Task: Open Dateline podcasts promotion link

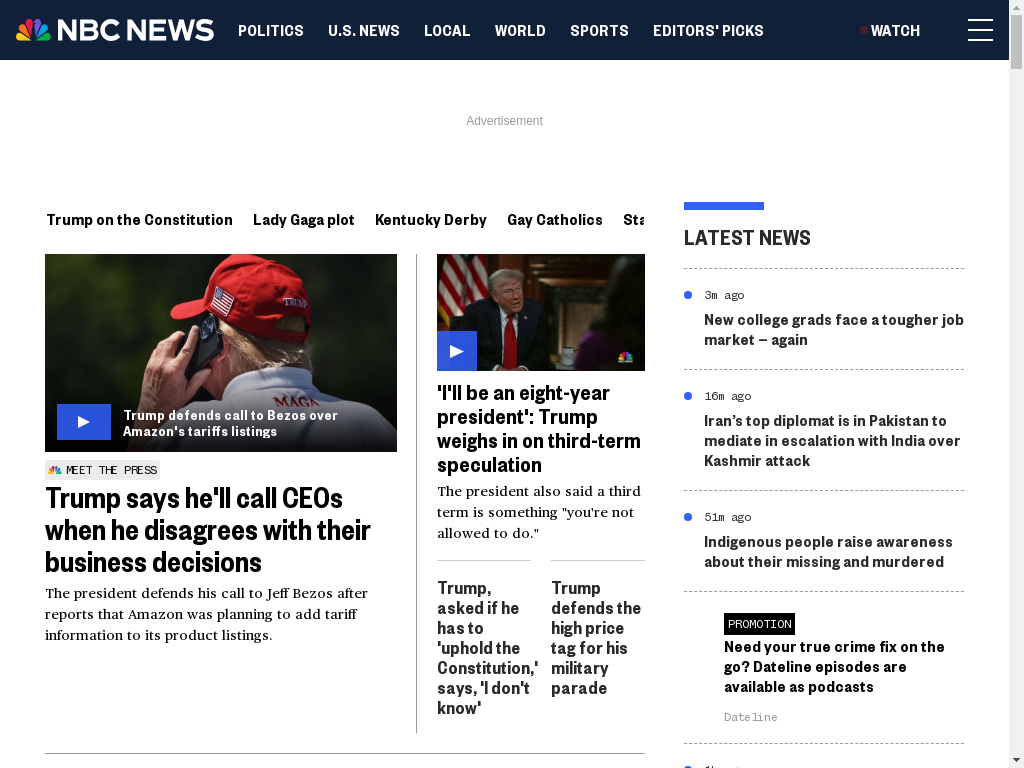Action: pos(834,667)
